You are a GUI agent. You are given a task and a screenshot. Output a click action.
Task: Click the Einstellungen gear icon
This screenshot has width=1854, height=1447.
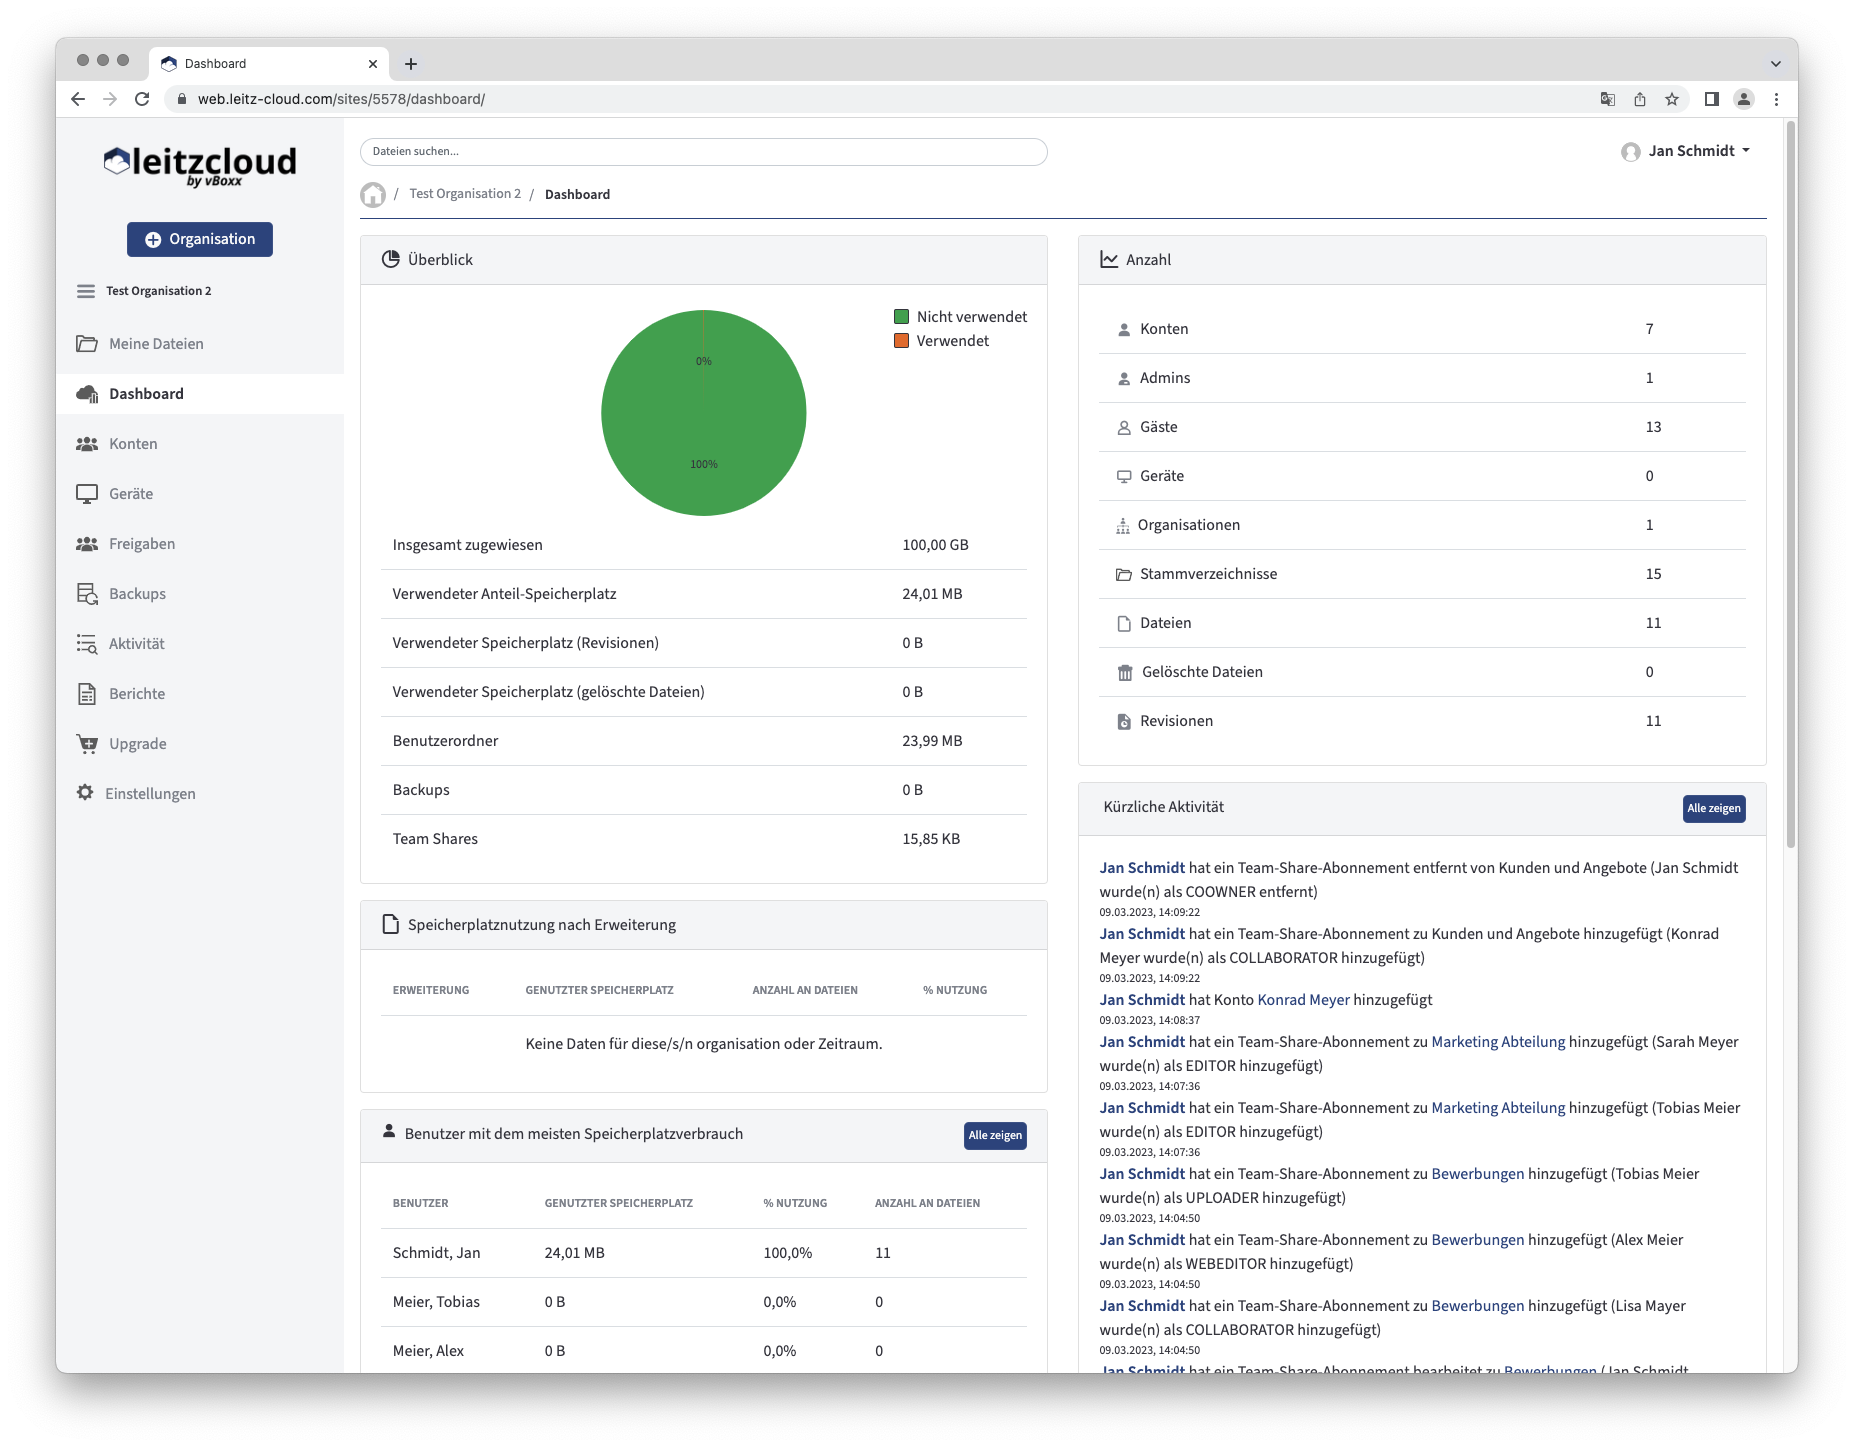click(85, 793)
